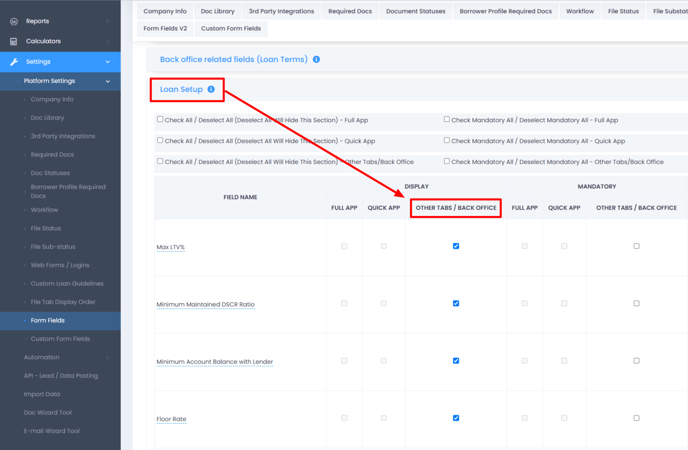Enable Check All Full App checkbox
This screenshot has height=450, width=688.
(x=160, y=120)
